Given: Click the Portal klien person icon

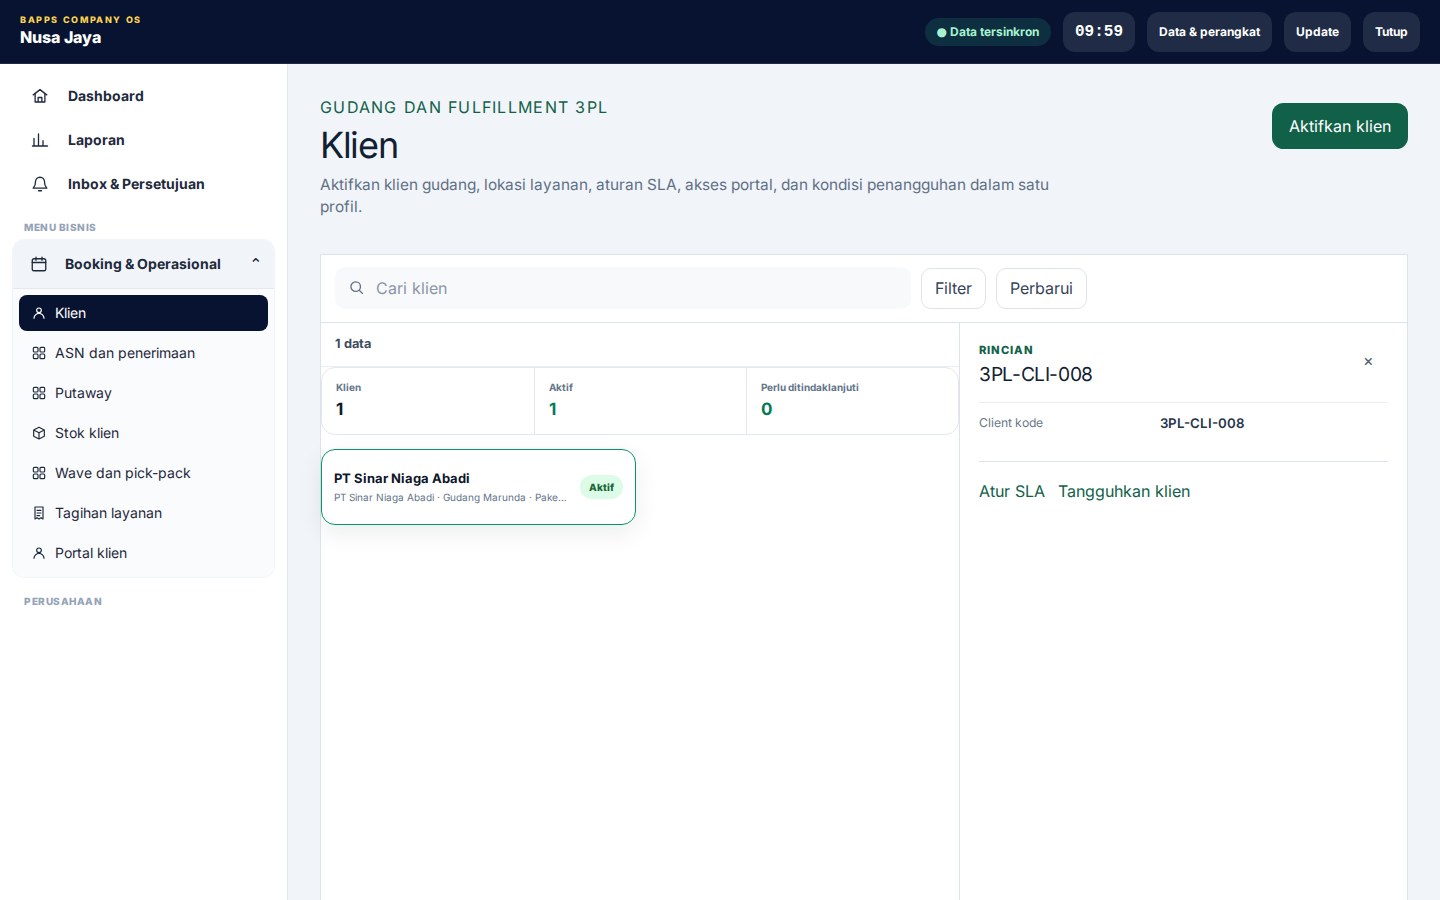Looking at the screenshot, I should click(x=39, y=553).
